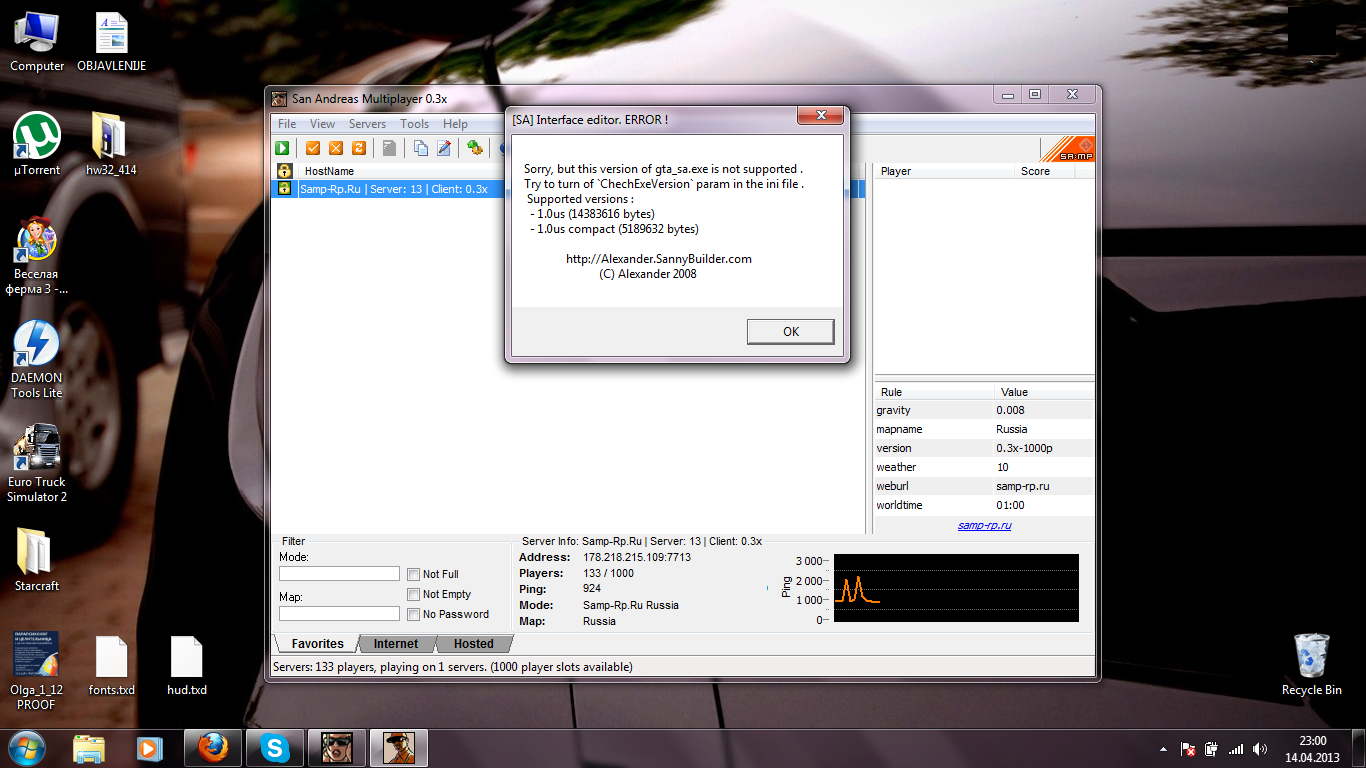Select the hud.txd file icon
This screenshot has height=768, width=1366.
(186, 666)
